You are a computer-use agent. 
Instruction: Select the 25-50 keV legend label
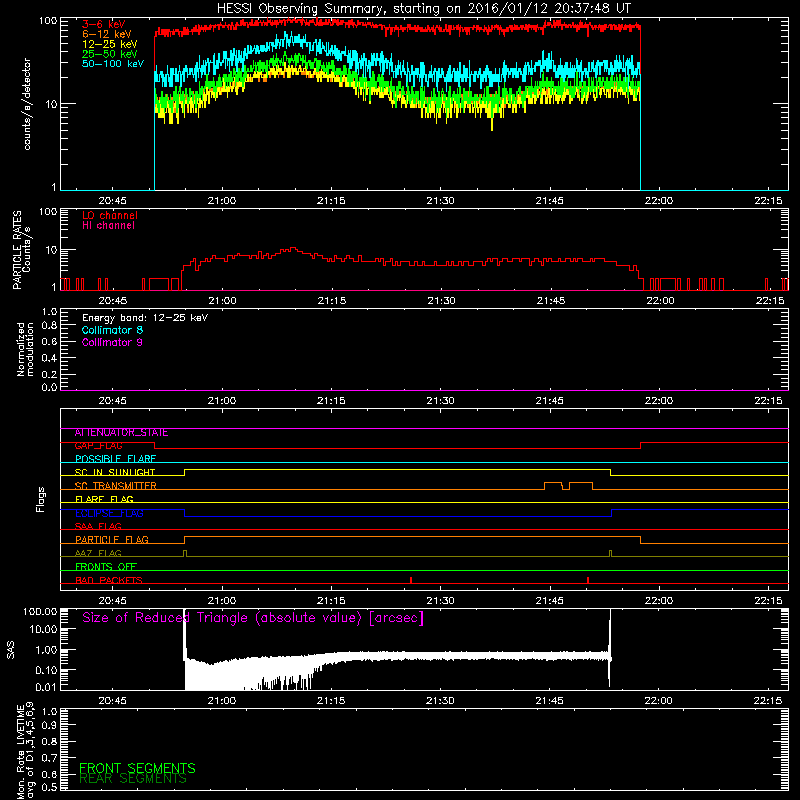click(x=109, y=54)
